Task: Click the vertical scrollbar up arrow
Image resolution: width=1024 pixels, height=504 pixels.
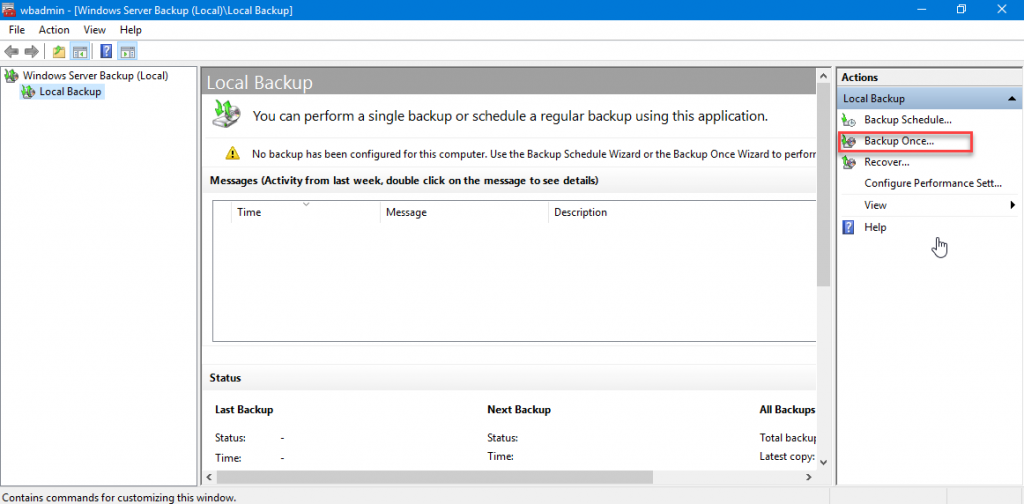Action: [x=823, y=76]
